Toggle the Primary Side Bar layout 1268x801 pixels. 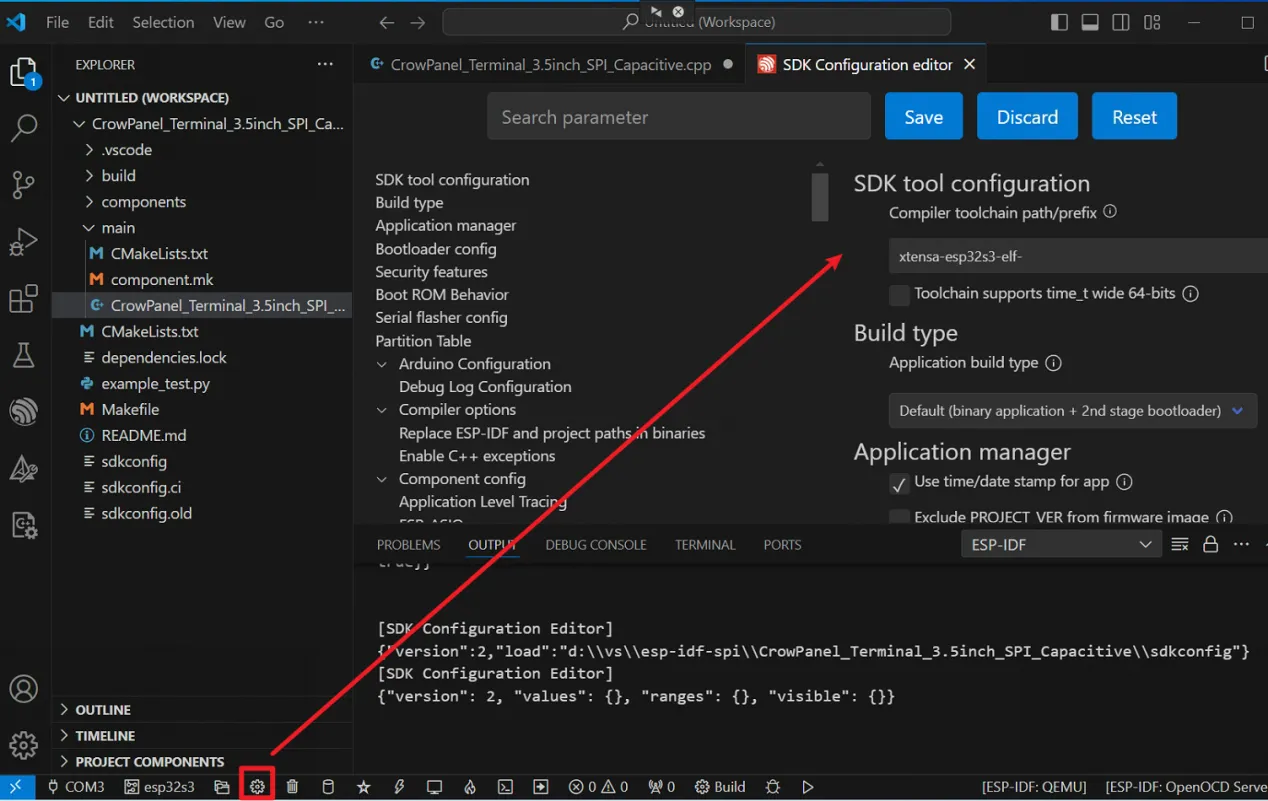pos(1059,22)
